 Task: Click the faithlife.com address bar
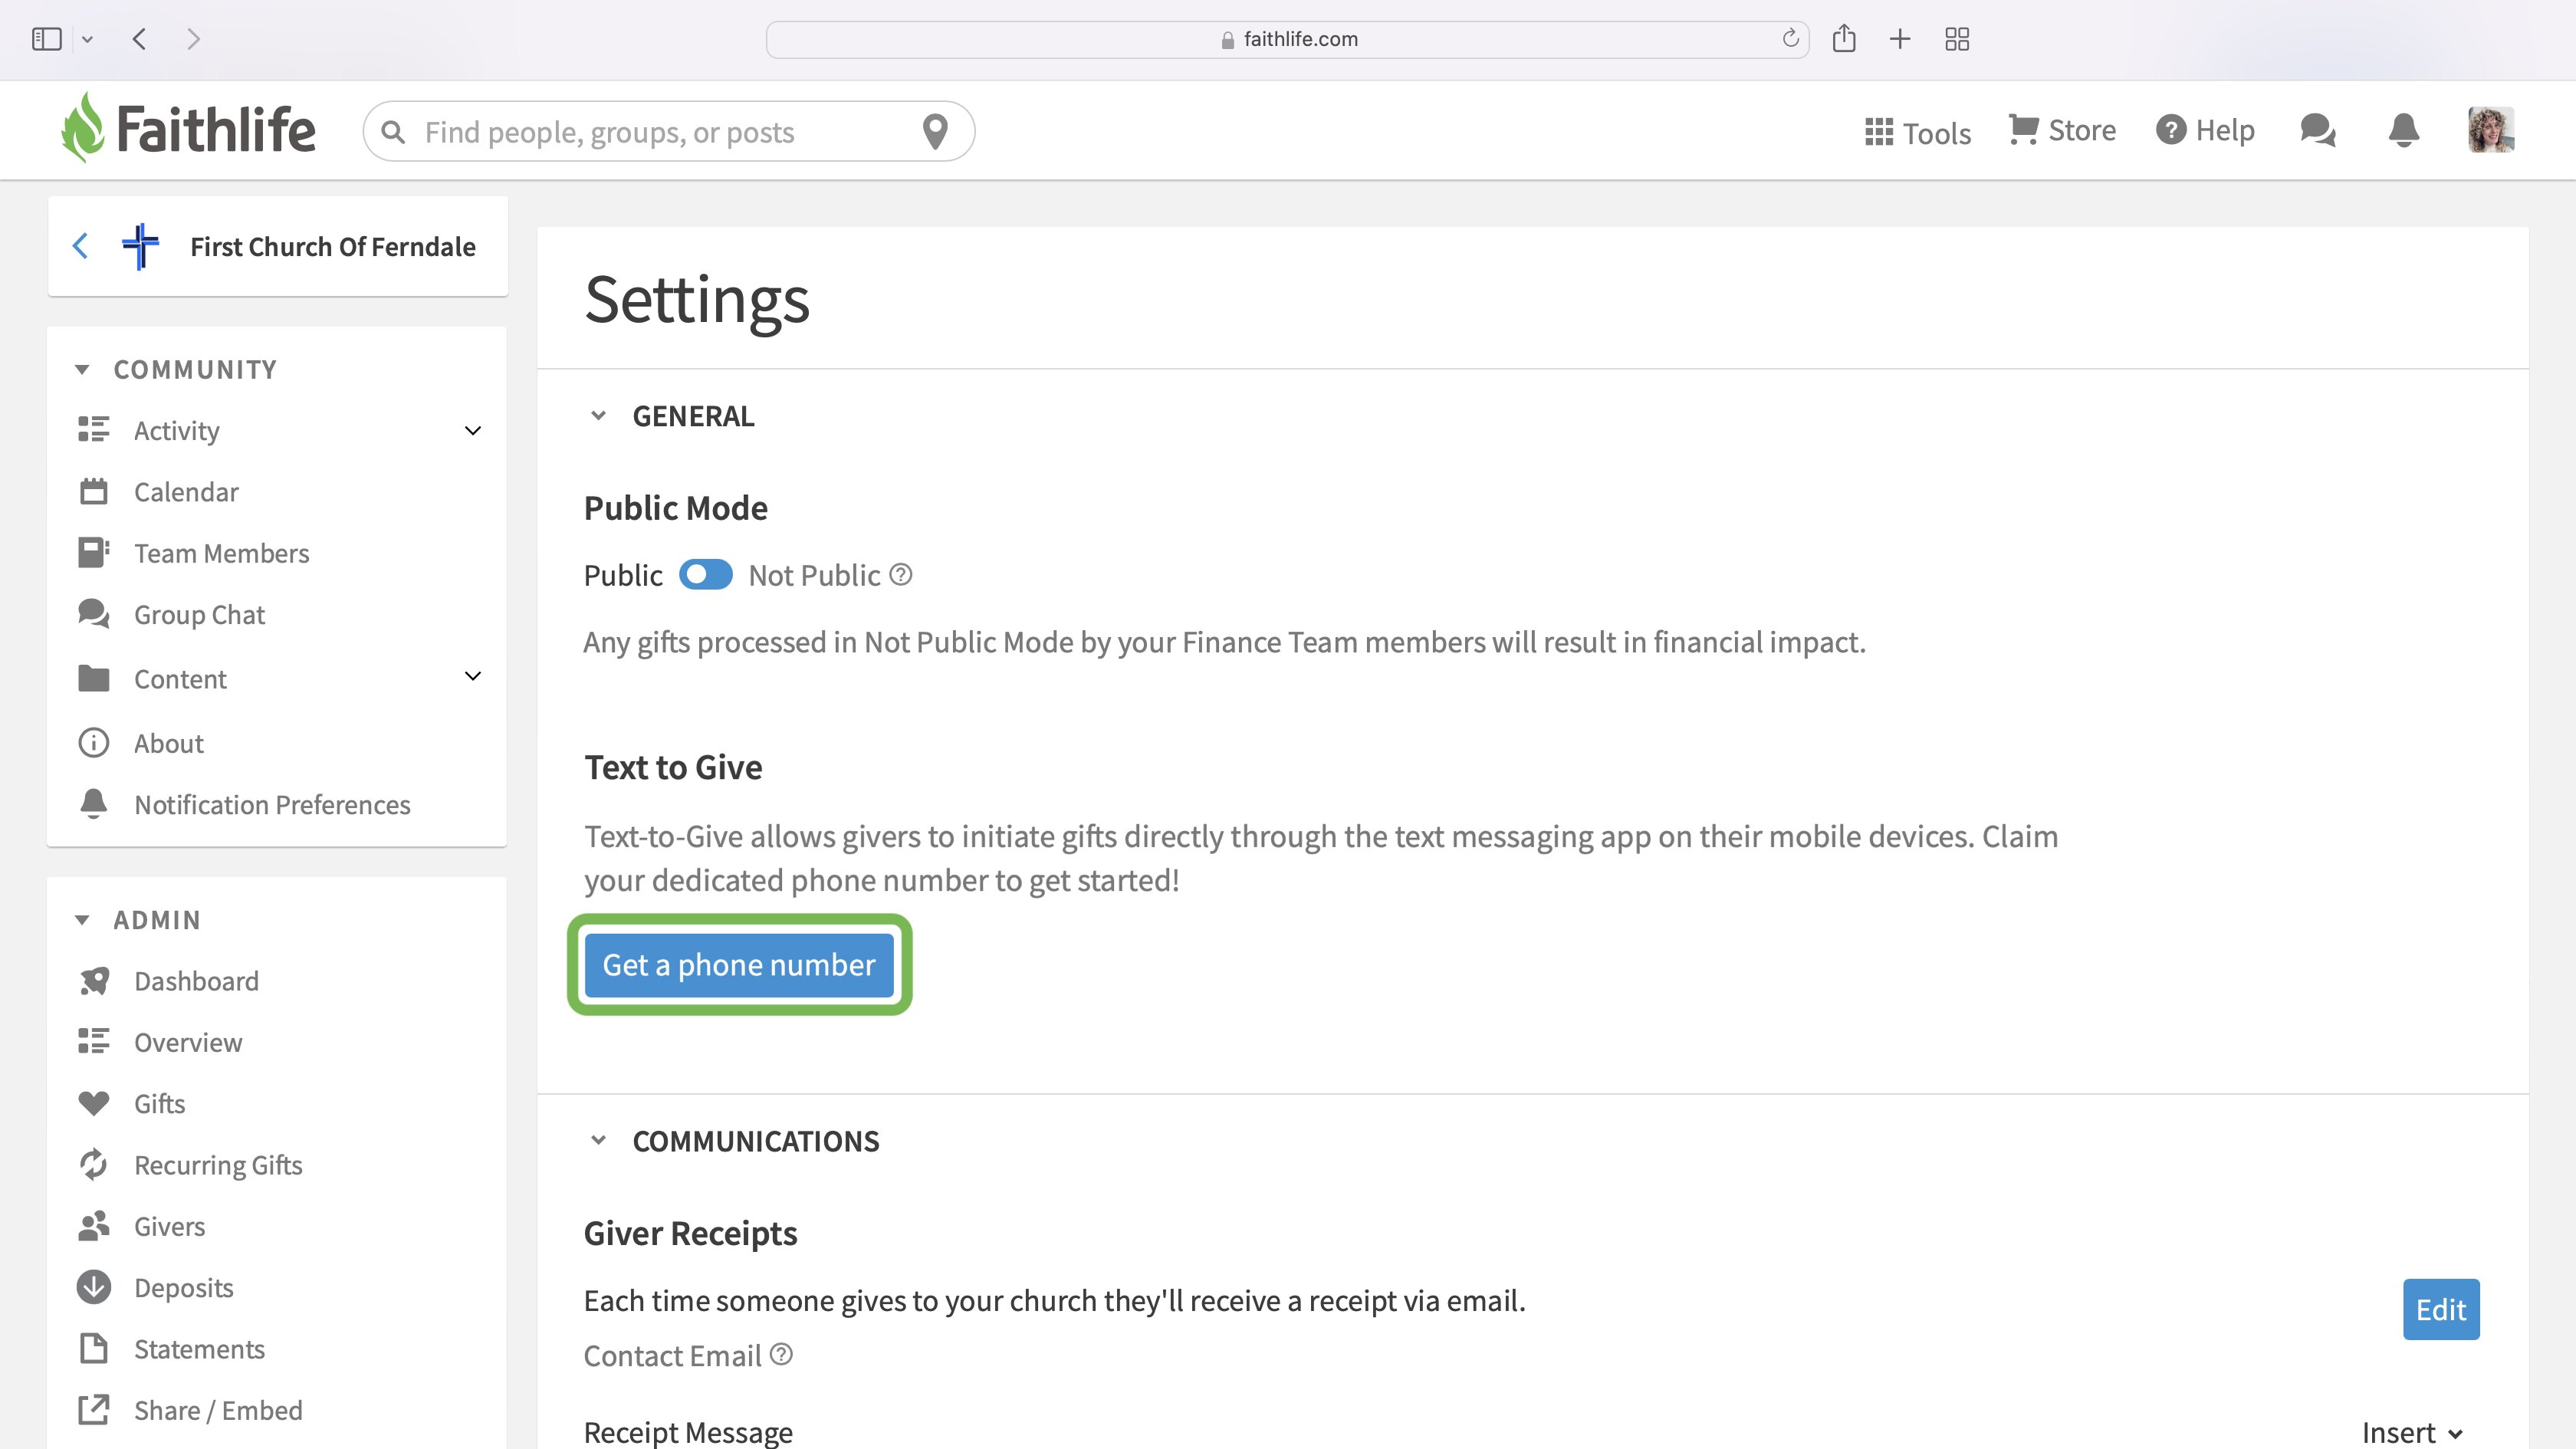[x=1288, y=39]
